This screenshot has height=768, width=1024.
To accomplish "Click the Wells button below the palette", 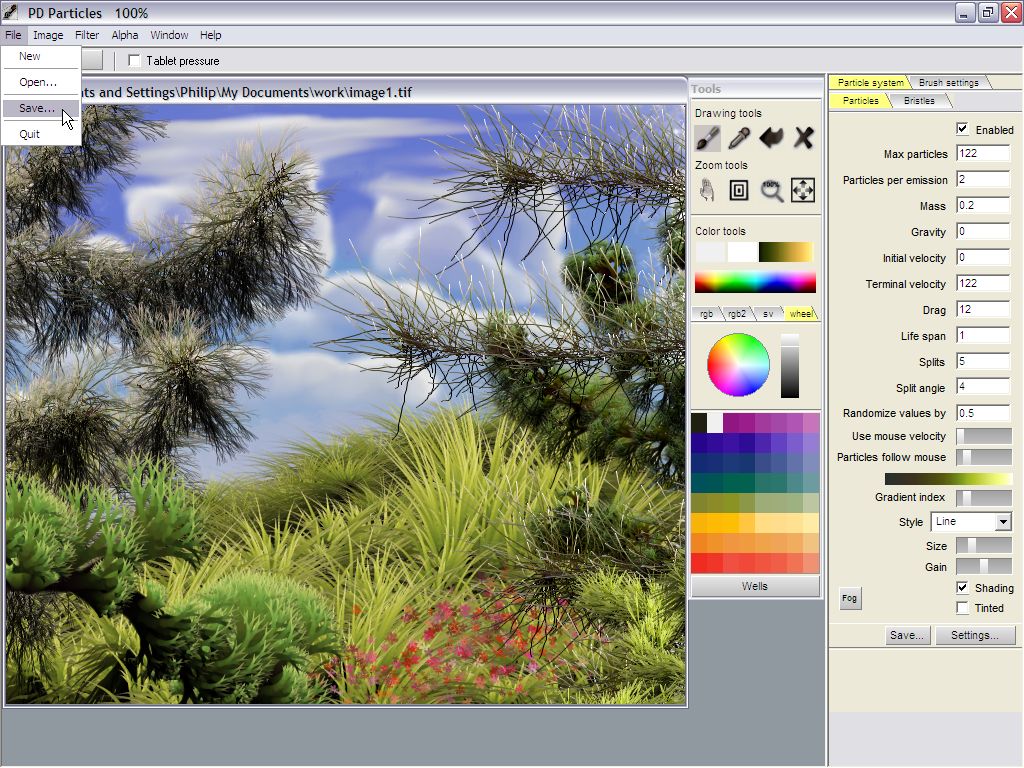I will click(755, 586).
